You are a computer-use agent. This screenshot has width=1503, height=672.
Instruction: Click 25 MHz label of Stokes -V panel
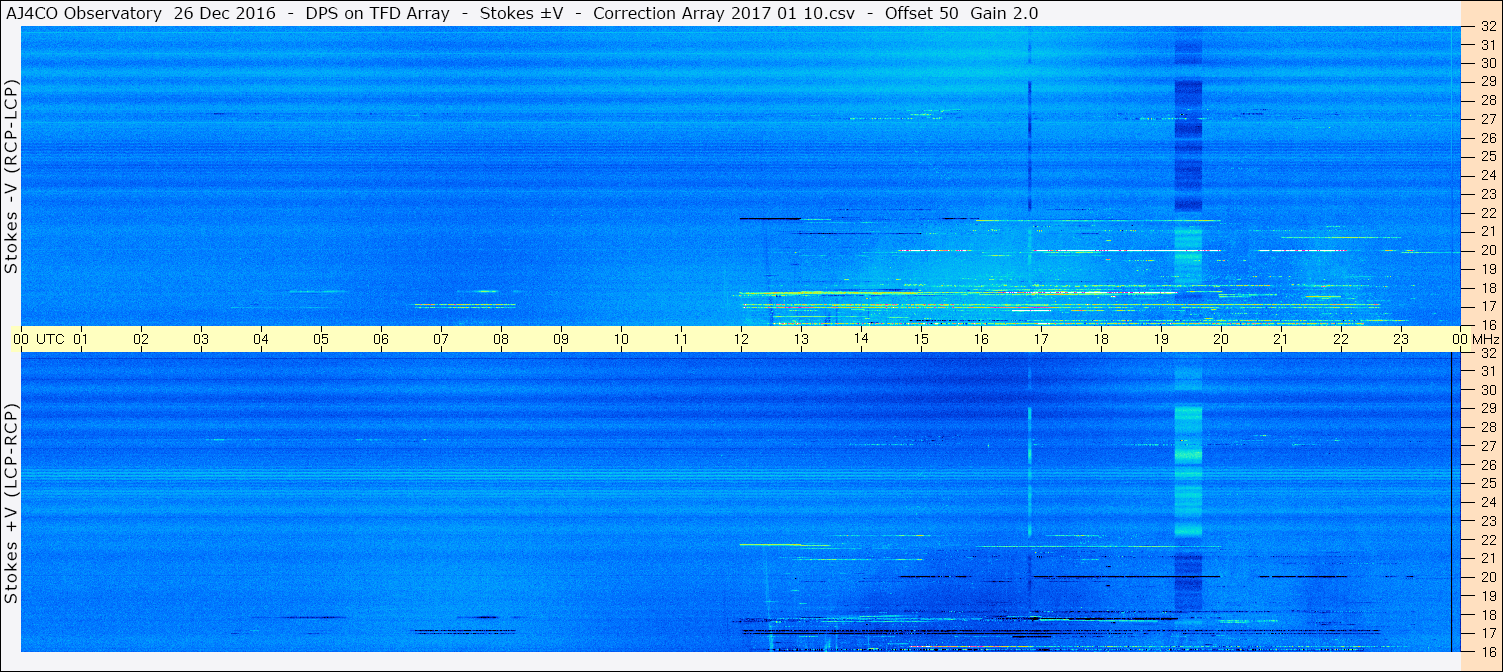tap(1488, 156)
